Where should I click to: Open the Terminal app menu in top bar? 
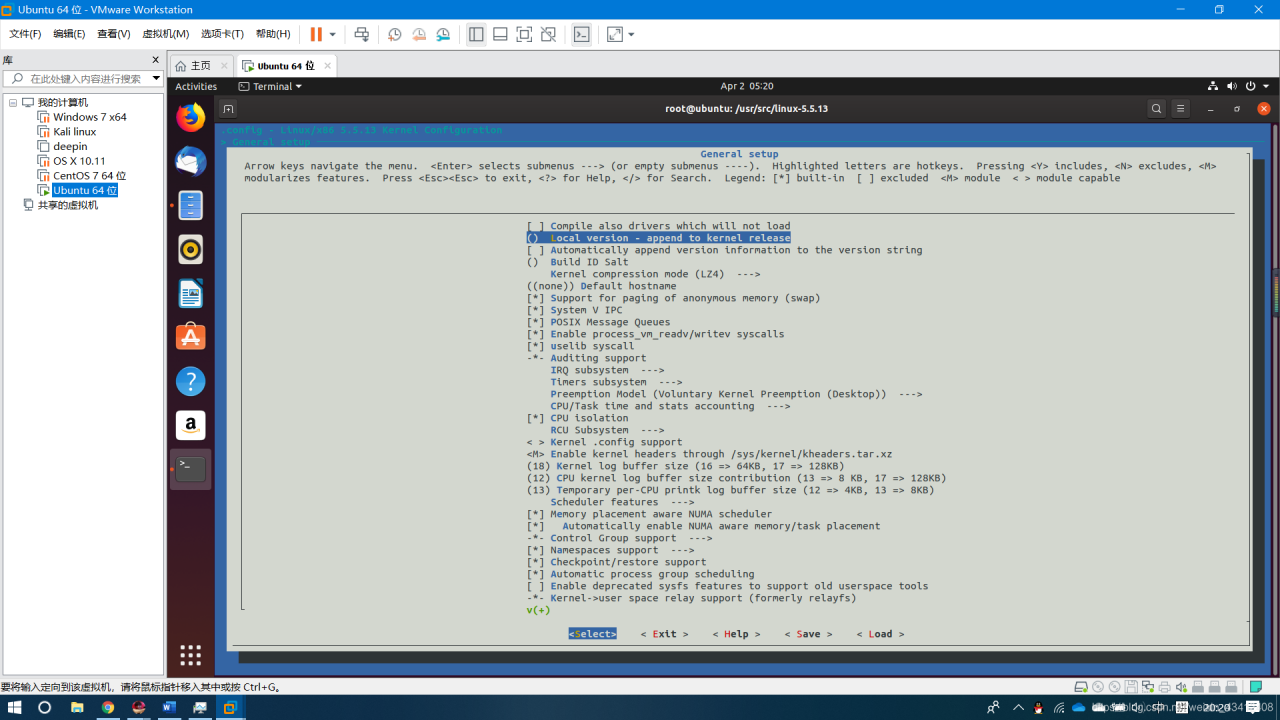[x=270, y=87]
